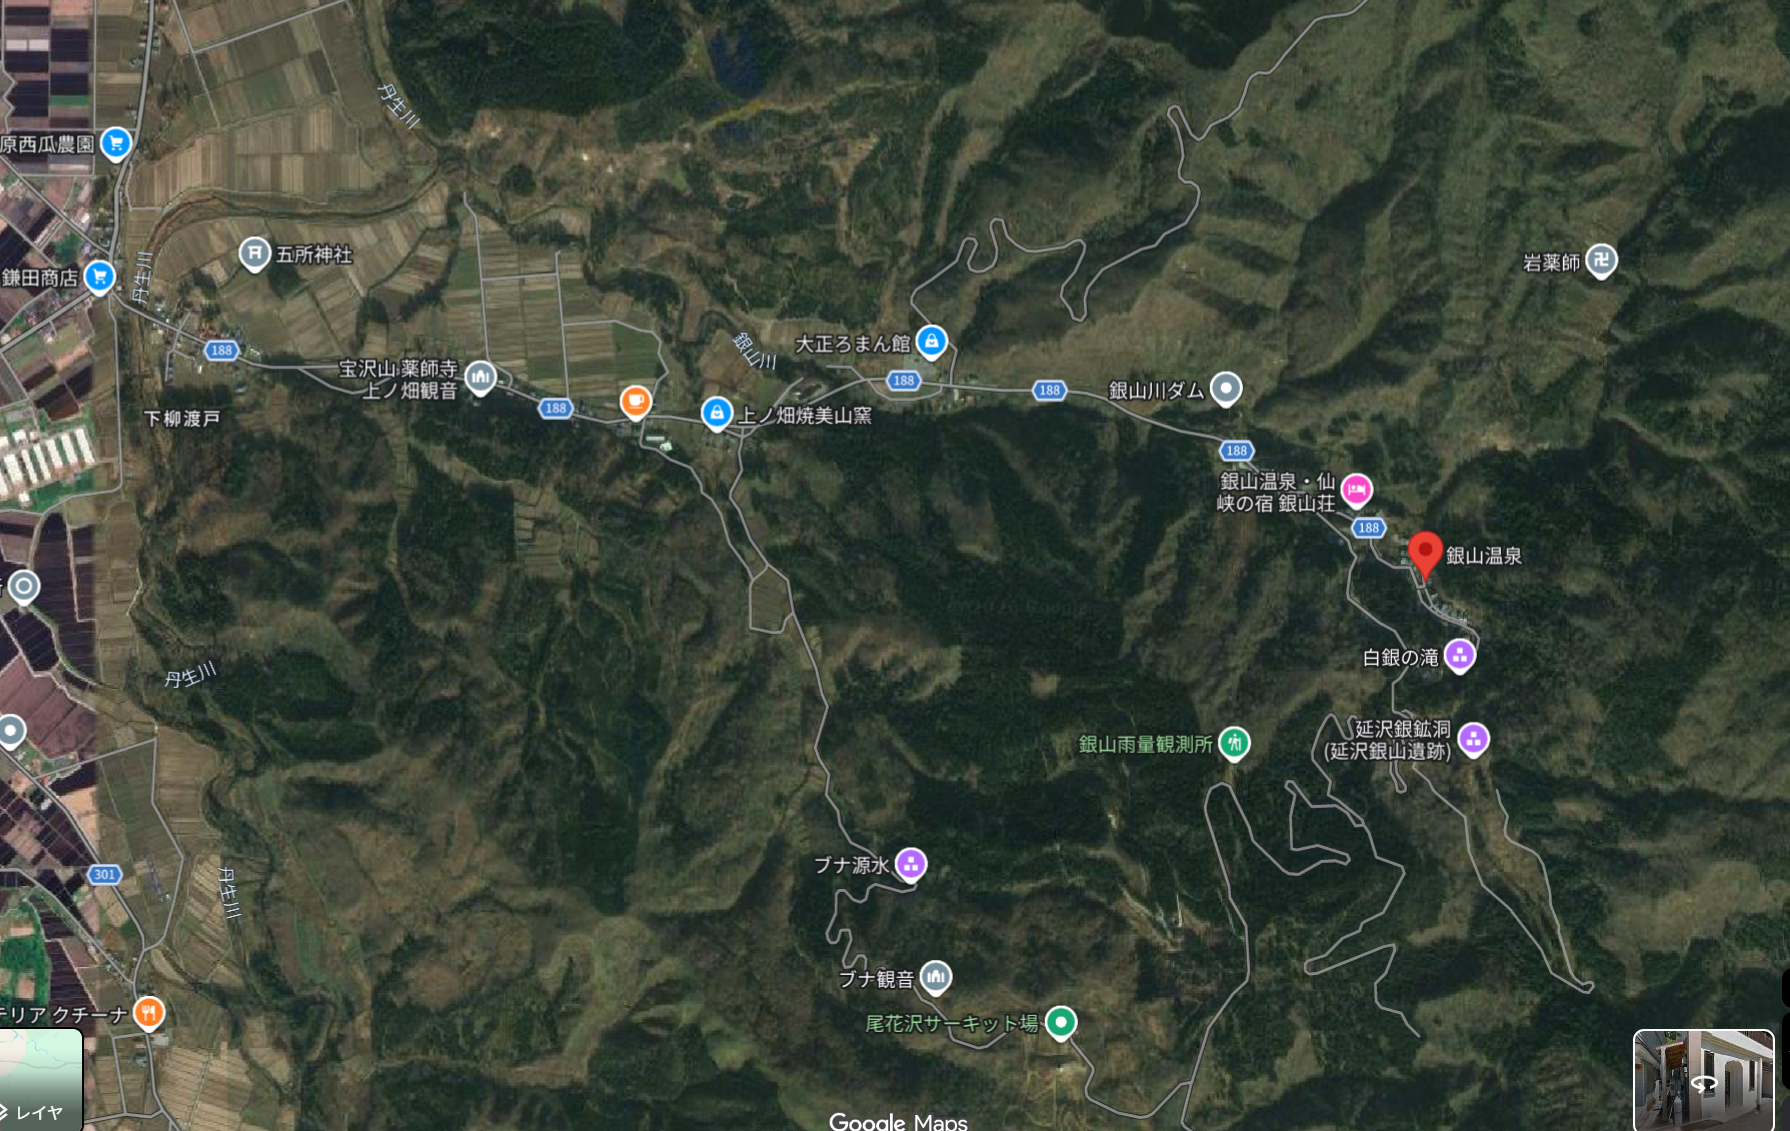Click the 宝沢山 薬師寺 landmark marker

click(481, 377)
